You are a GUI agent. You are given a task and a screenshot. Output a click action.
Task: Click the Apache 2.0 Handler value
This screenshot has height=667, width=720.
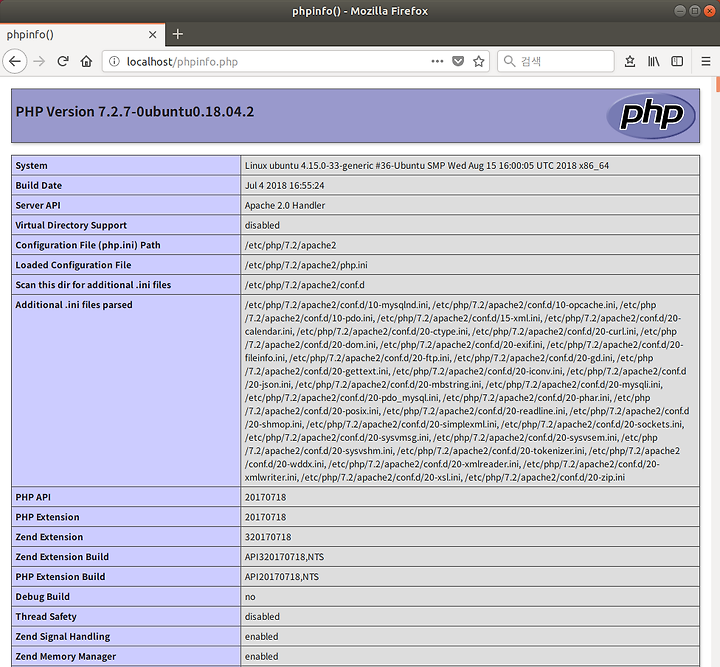[285, 205]
